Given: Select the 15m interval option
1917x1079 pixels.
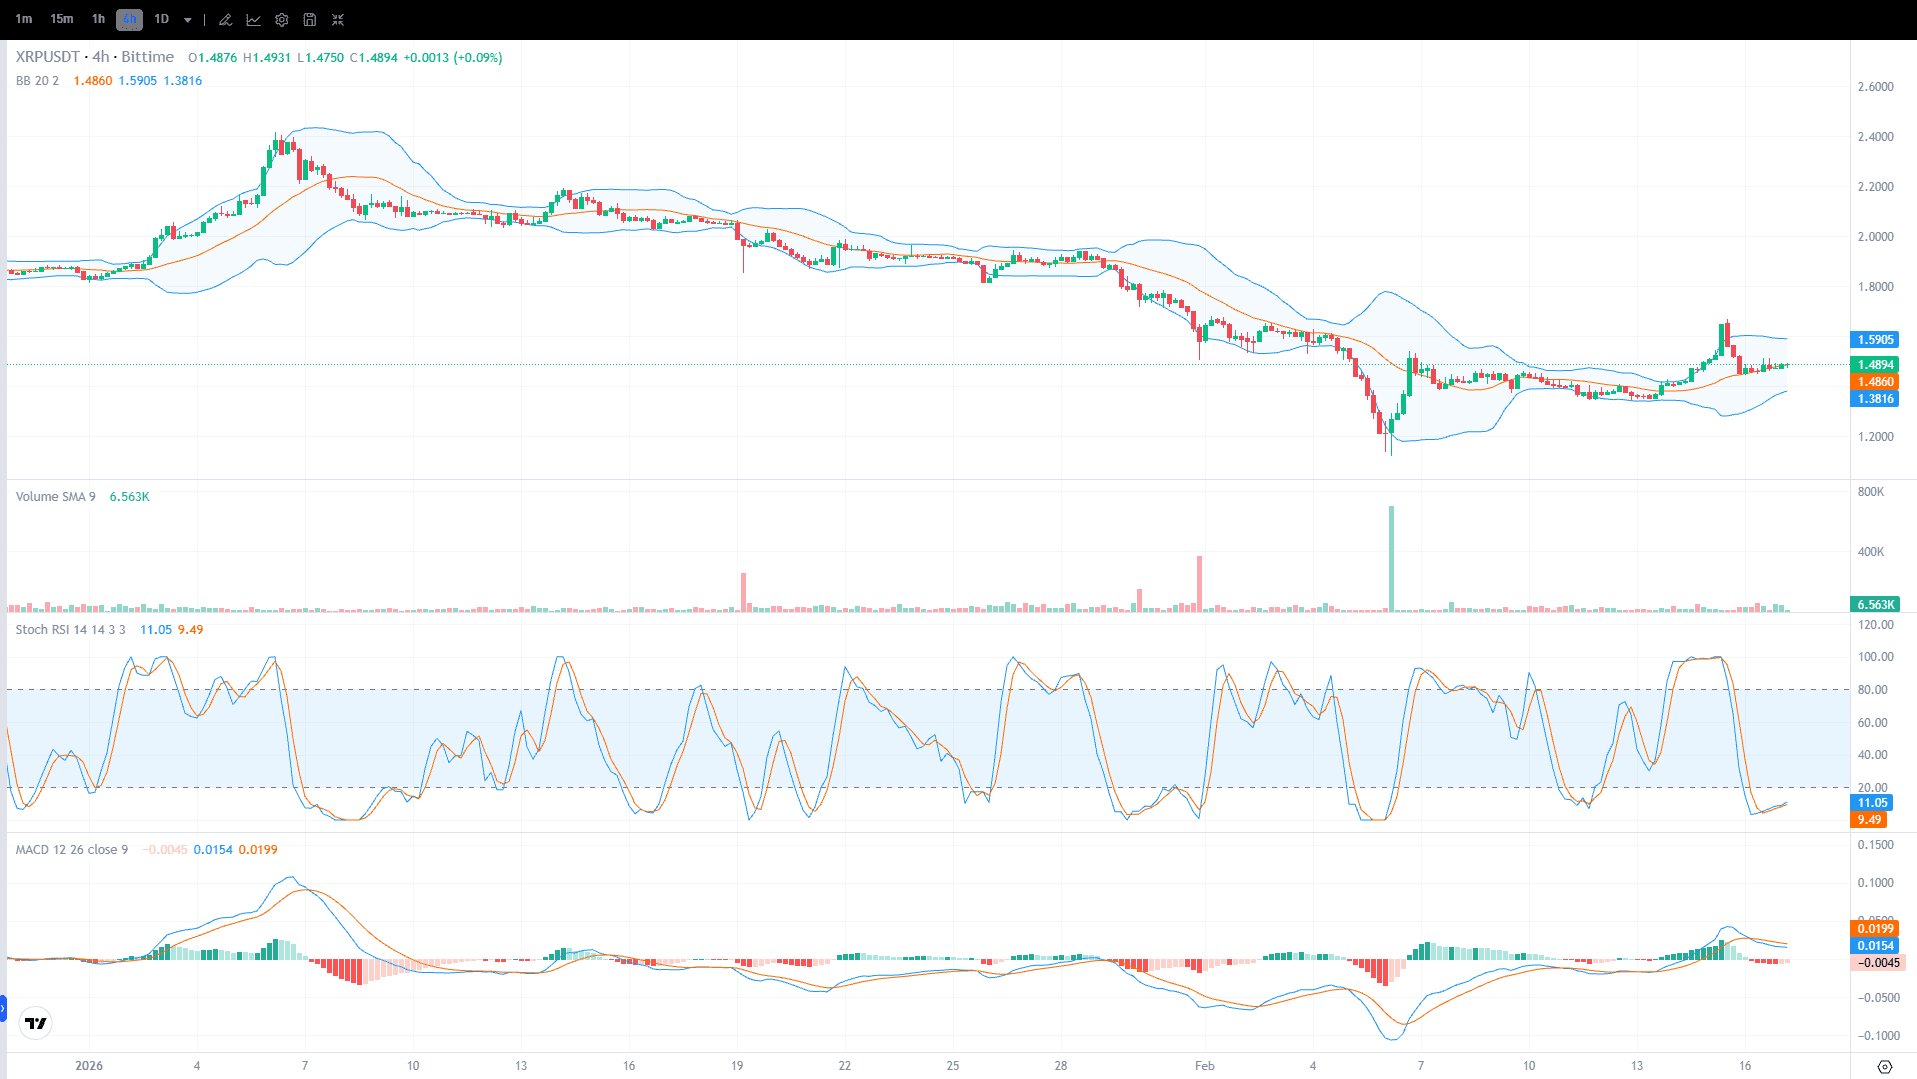Looking at the screenshot, I should (61, 19).
